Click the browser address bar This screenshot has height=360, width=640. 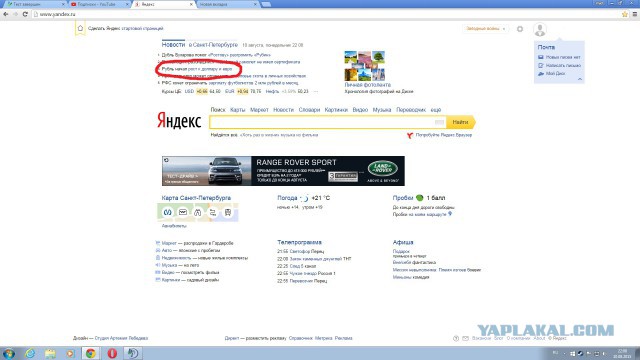click(x=327, y=14)
